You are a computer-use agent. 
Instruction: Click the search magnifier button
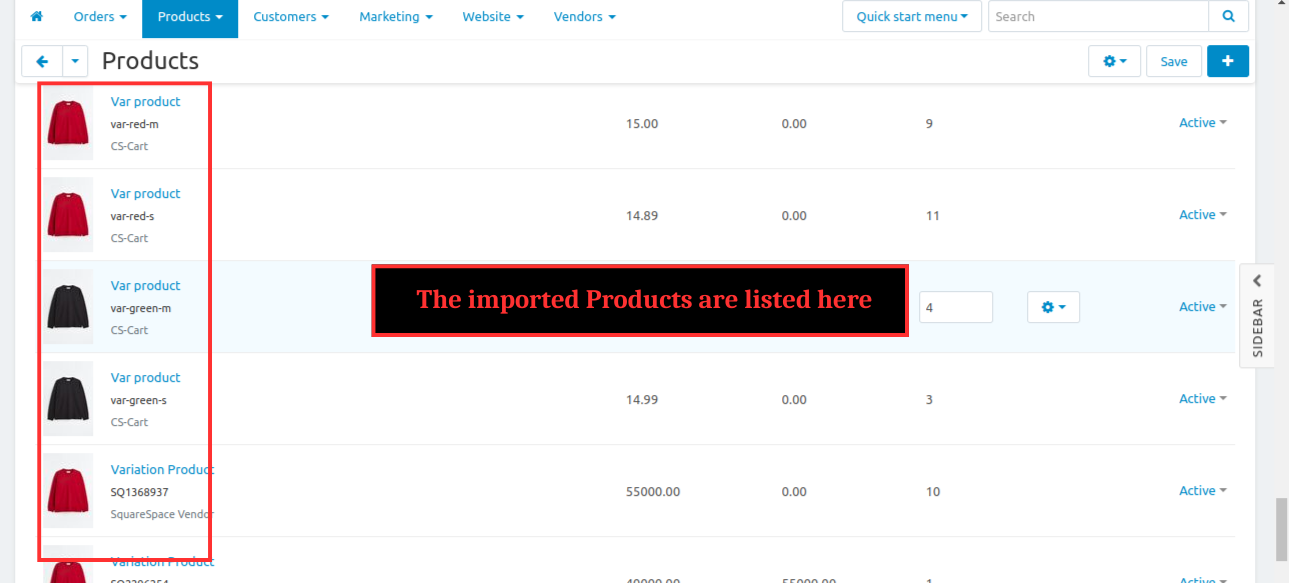(1229, 17)
